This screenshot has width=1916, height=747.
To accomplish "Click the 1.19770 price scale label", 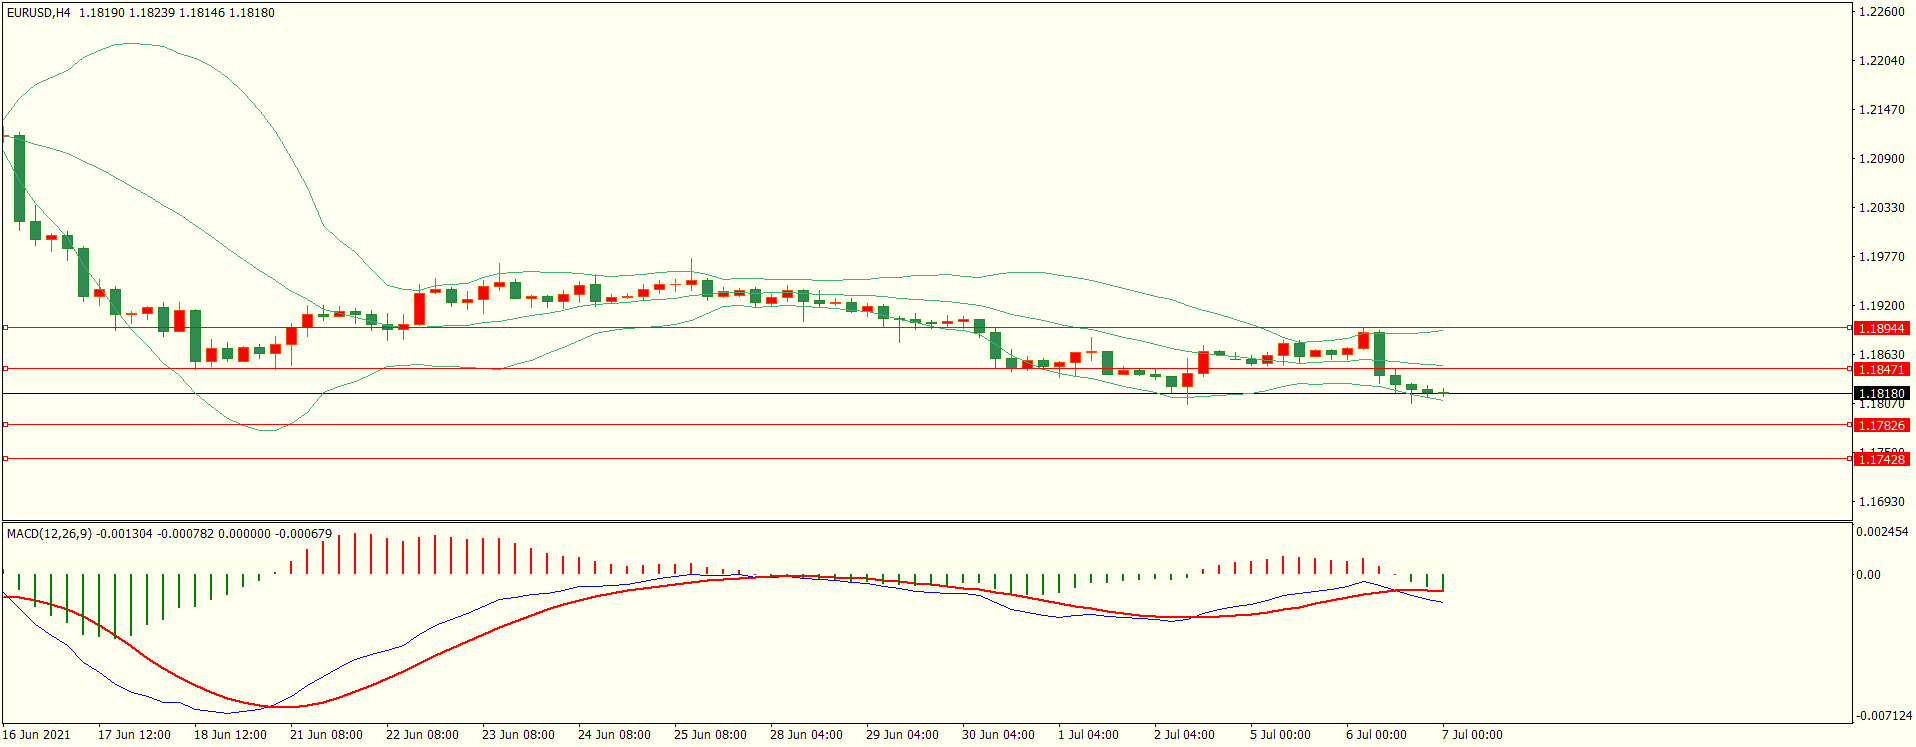I will (x=1881, y=257).
